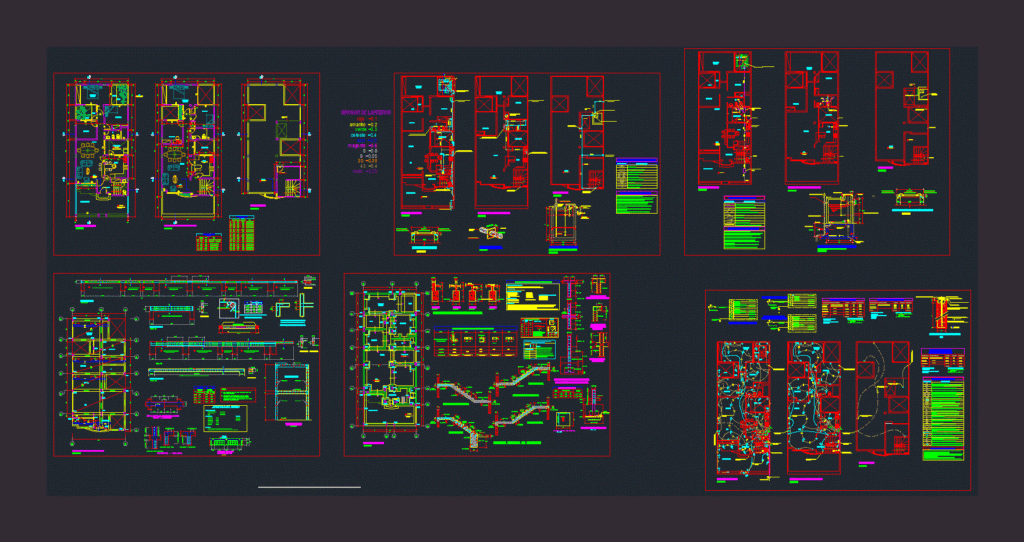Select the "magenta" pen thickness line
Image resolution: width=1024 pixels, height=542 pixels.
coord(363,146)
